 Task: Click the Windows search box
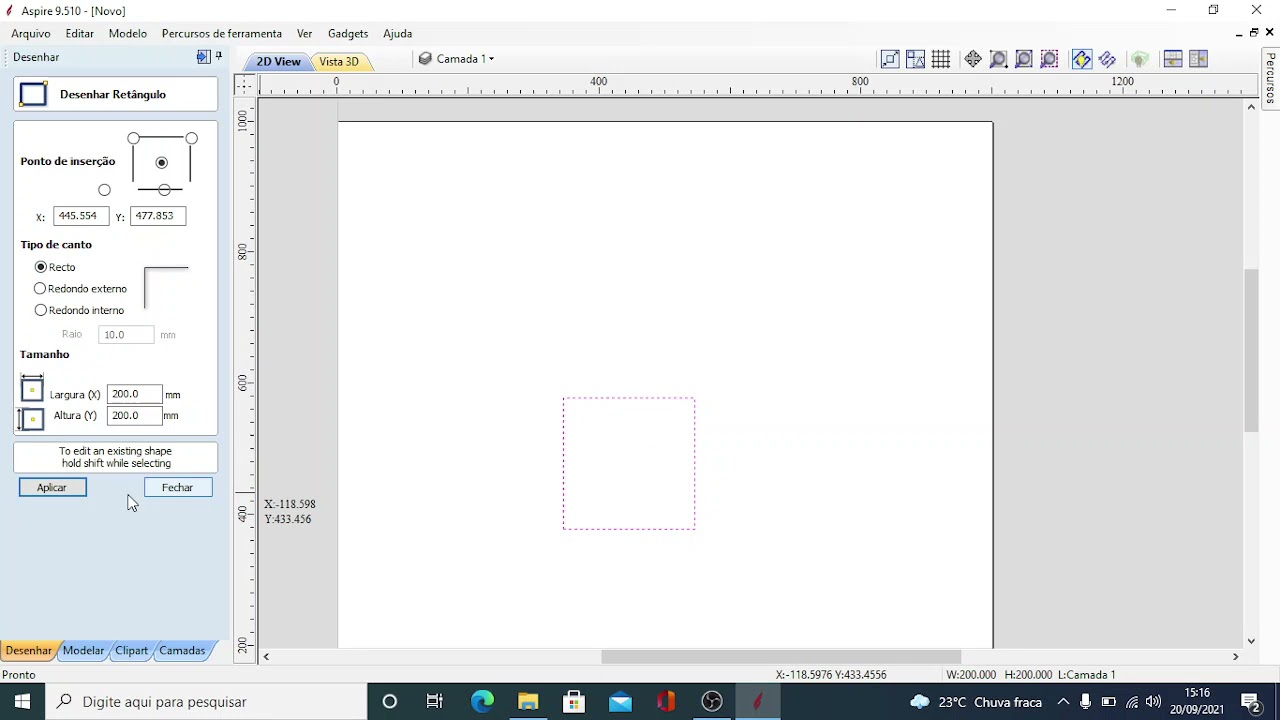(x=206, y=701)
